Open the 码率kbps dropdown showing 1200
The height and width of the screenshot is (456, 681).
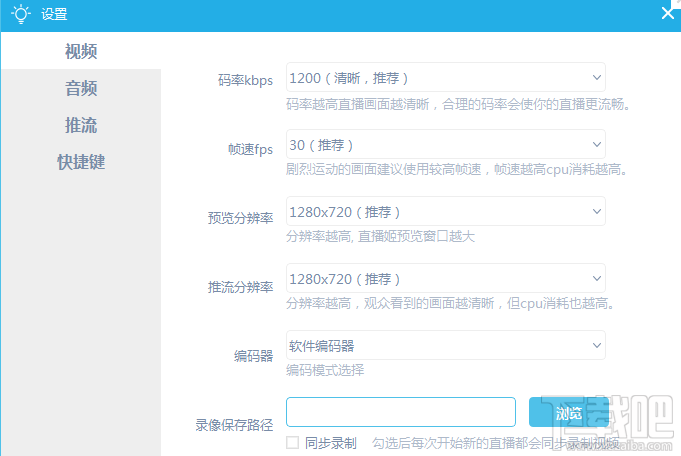click(x=446, y=77)
